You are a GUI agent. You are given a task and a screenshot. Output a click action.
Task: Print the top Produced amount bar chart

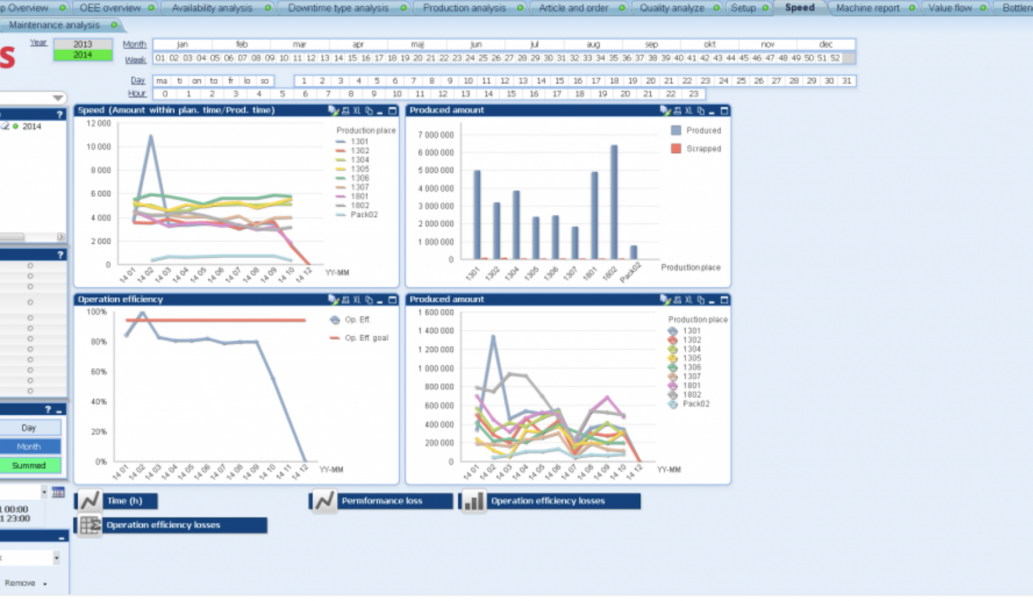coord(678,111)
